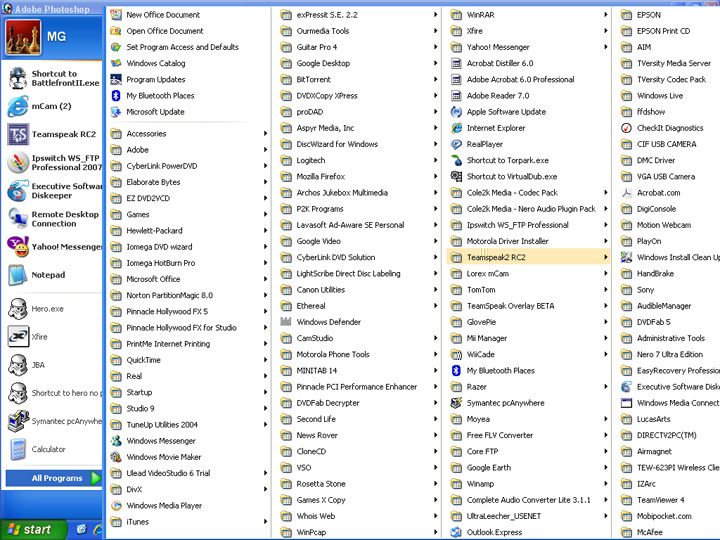The width and height of the screenshot is (720, 540).
Task: Open CheckIt Diagnostics icon
Action: (626, 128)
